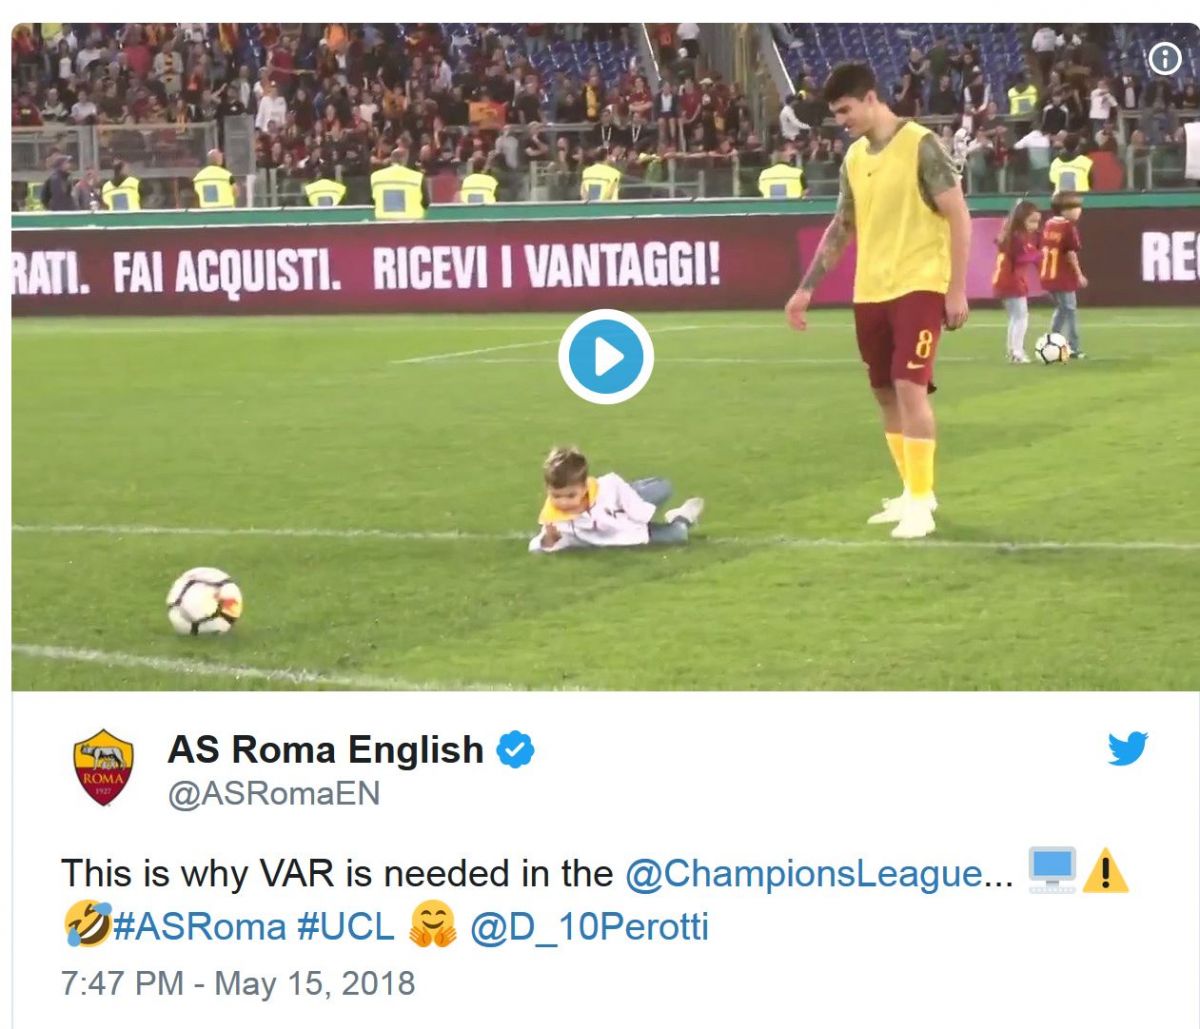Click the foreground soccer ball in the video
The width and height of the screenshot is (1200, 1029).
click(x=204, y=601)
